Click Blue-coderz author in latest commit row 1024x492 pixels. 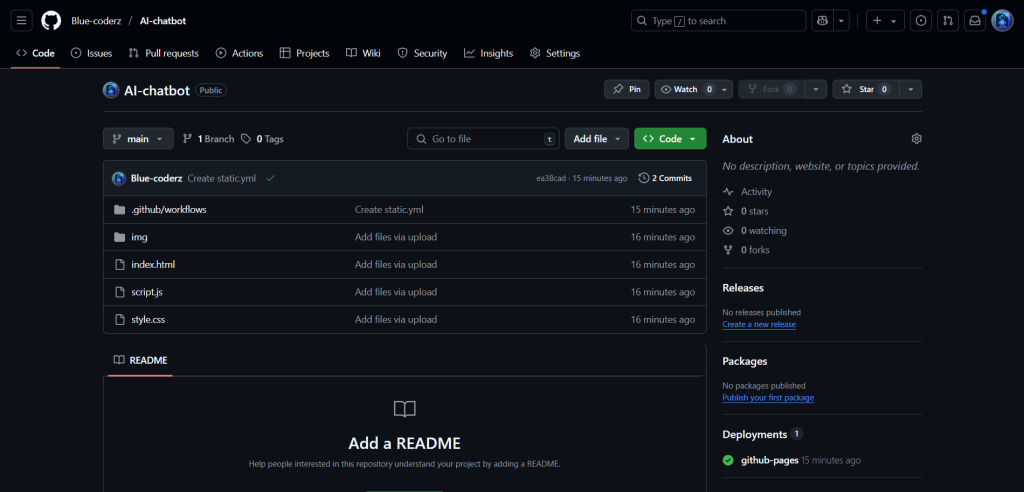tap(157, 178)
